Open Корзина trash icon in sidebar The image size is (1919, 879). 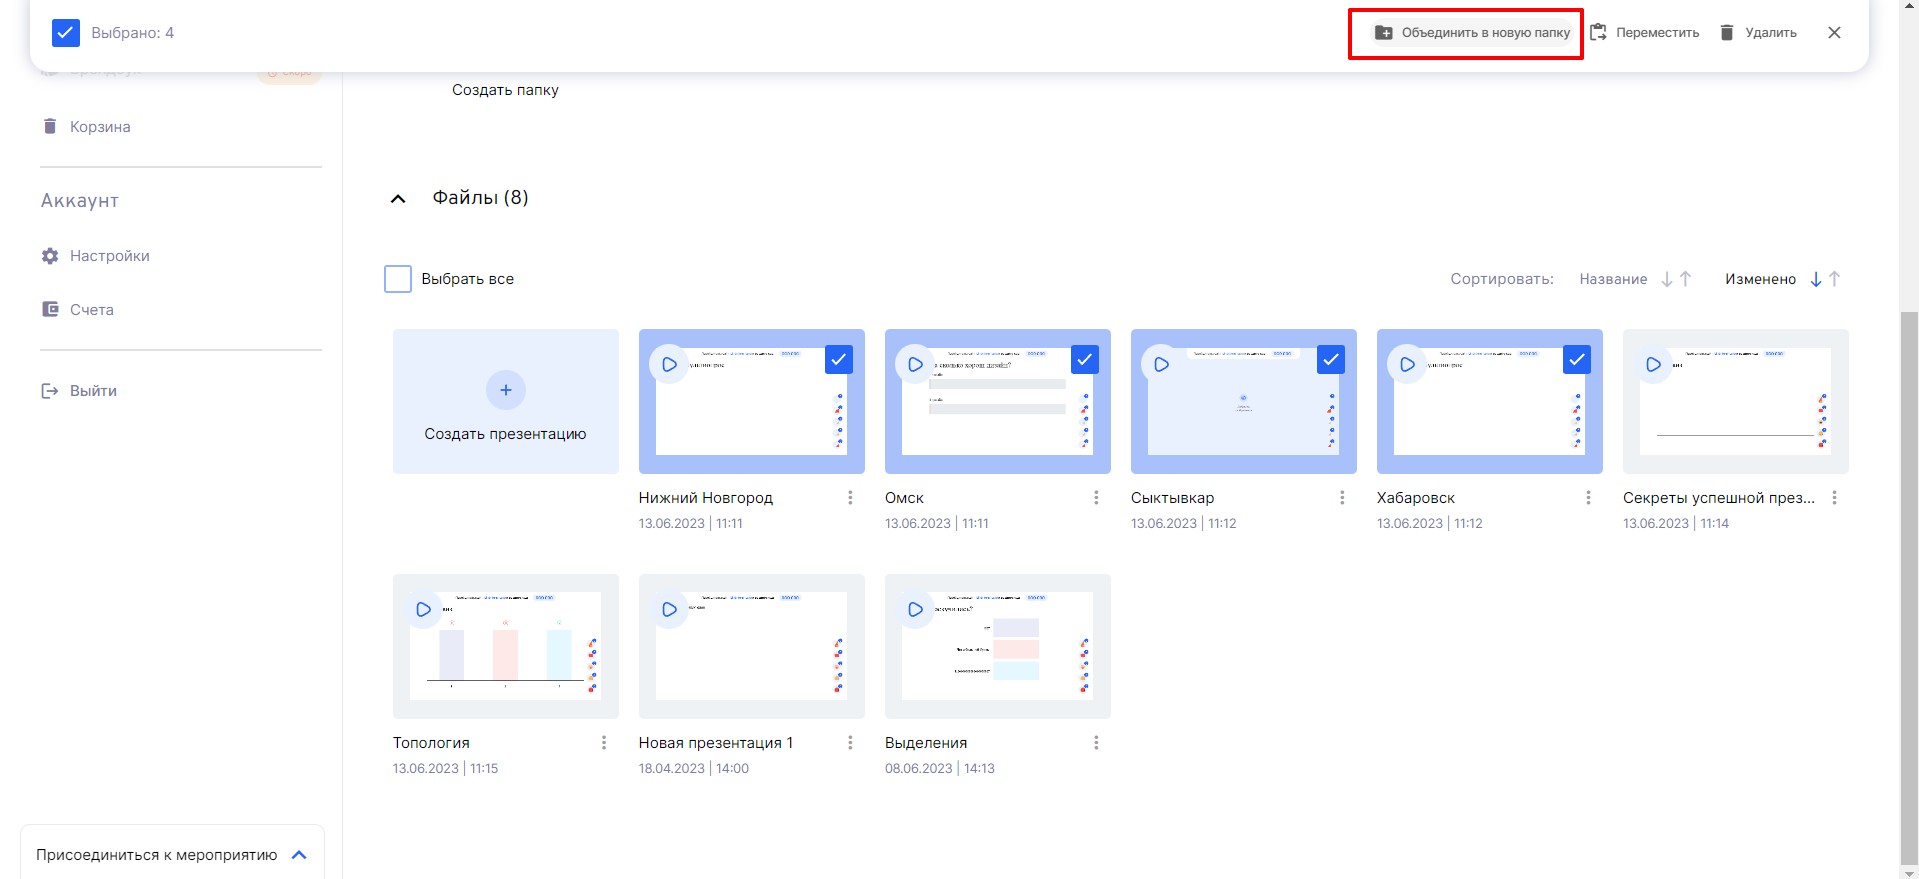pyautogui.click(x=50, y=126)
